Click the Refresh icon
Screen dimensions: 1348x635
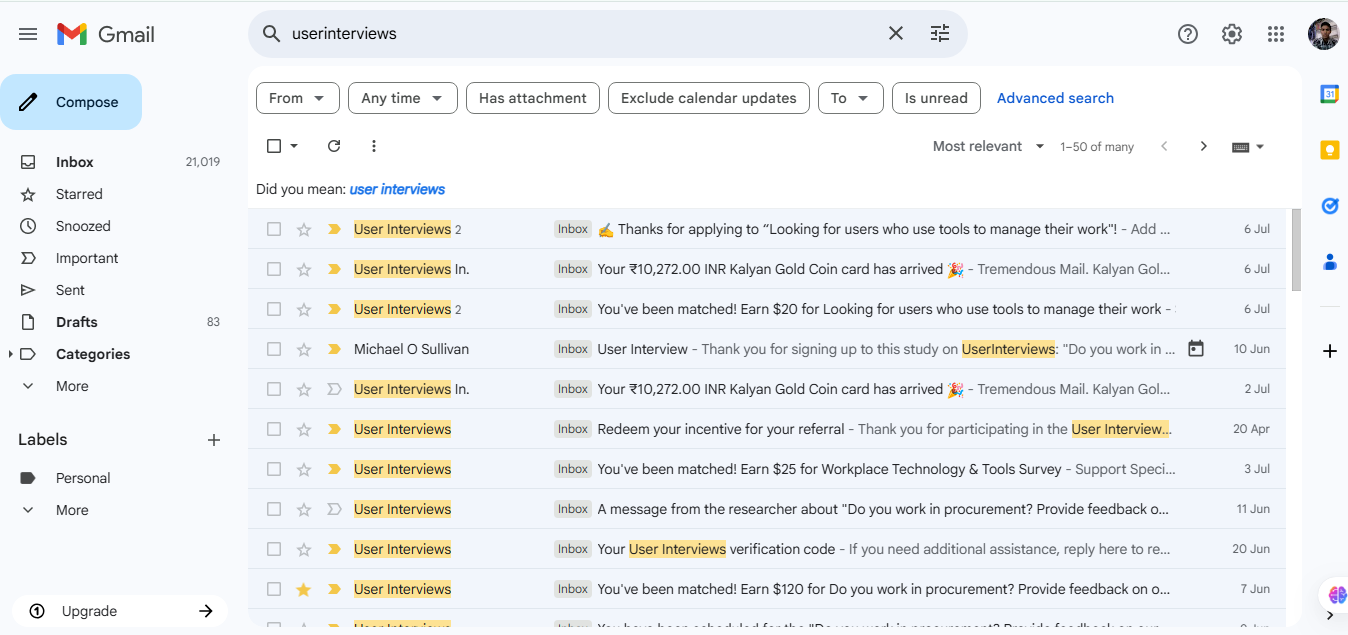click(x=334, y=146)
